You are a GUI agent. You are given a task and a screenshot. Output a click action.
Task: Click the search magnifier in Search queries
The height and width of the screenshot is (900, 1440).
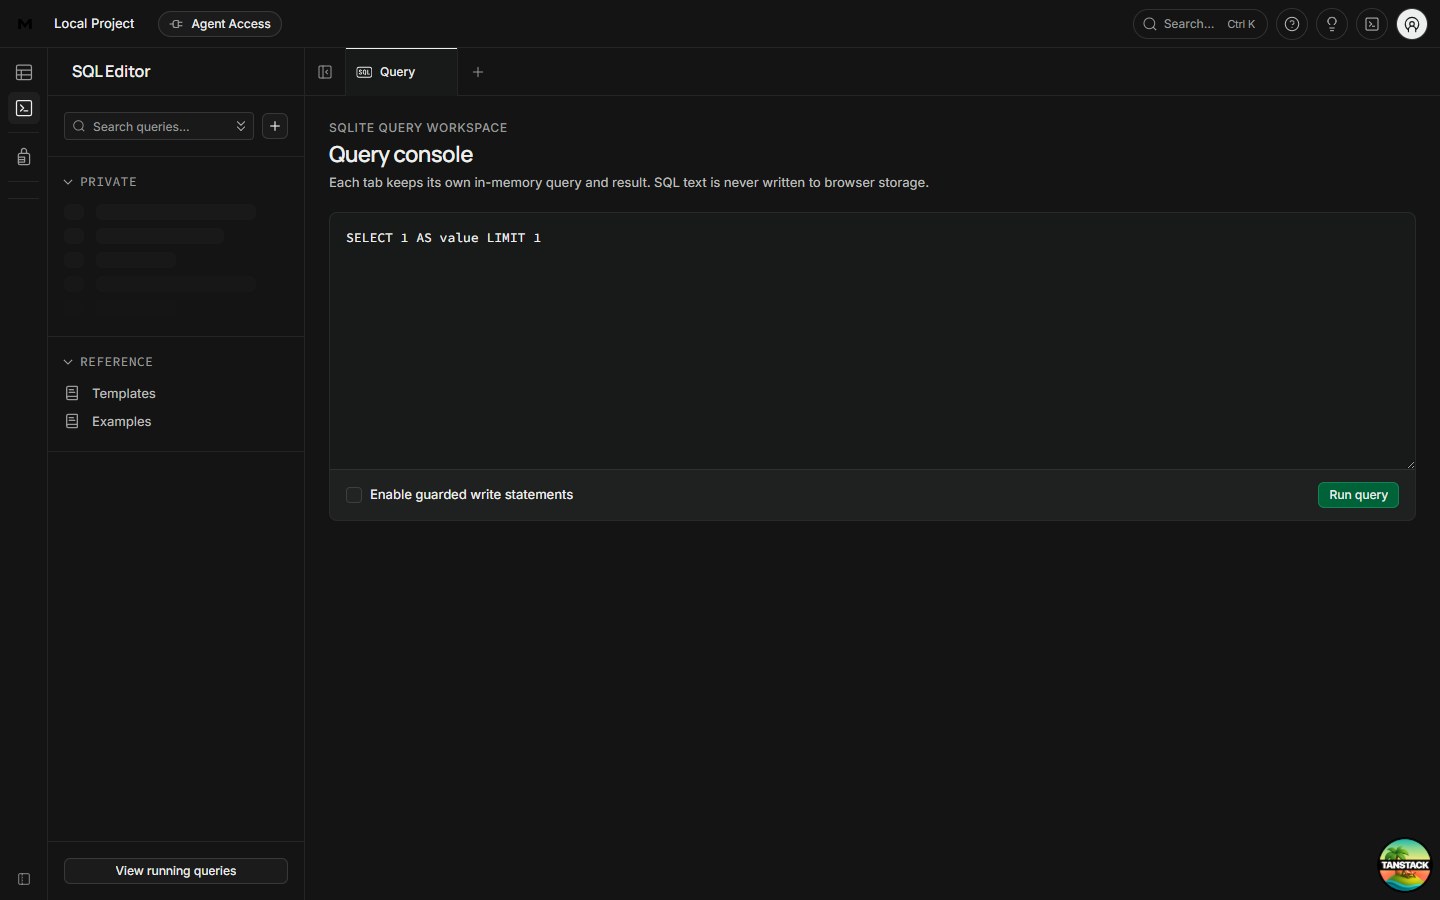coord(79,126)
